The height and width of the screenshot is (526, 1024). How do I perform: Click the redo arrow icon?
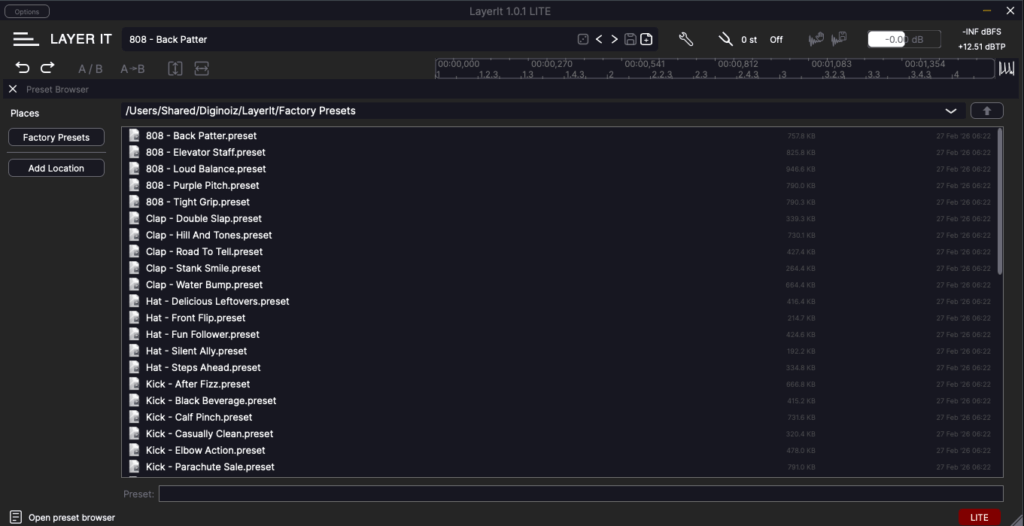pos(47,68)
